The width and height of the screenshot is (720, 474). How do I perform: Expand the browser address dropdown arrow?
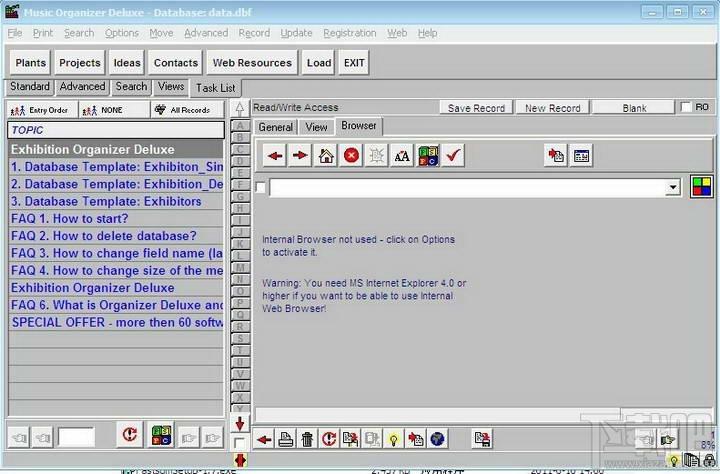[673, 187]
